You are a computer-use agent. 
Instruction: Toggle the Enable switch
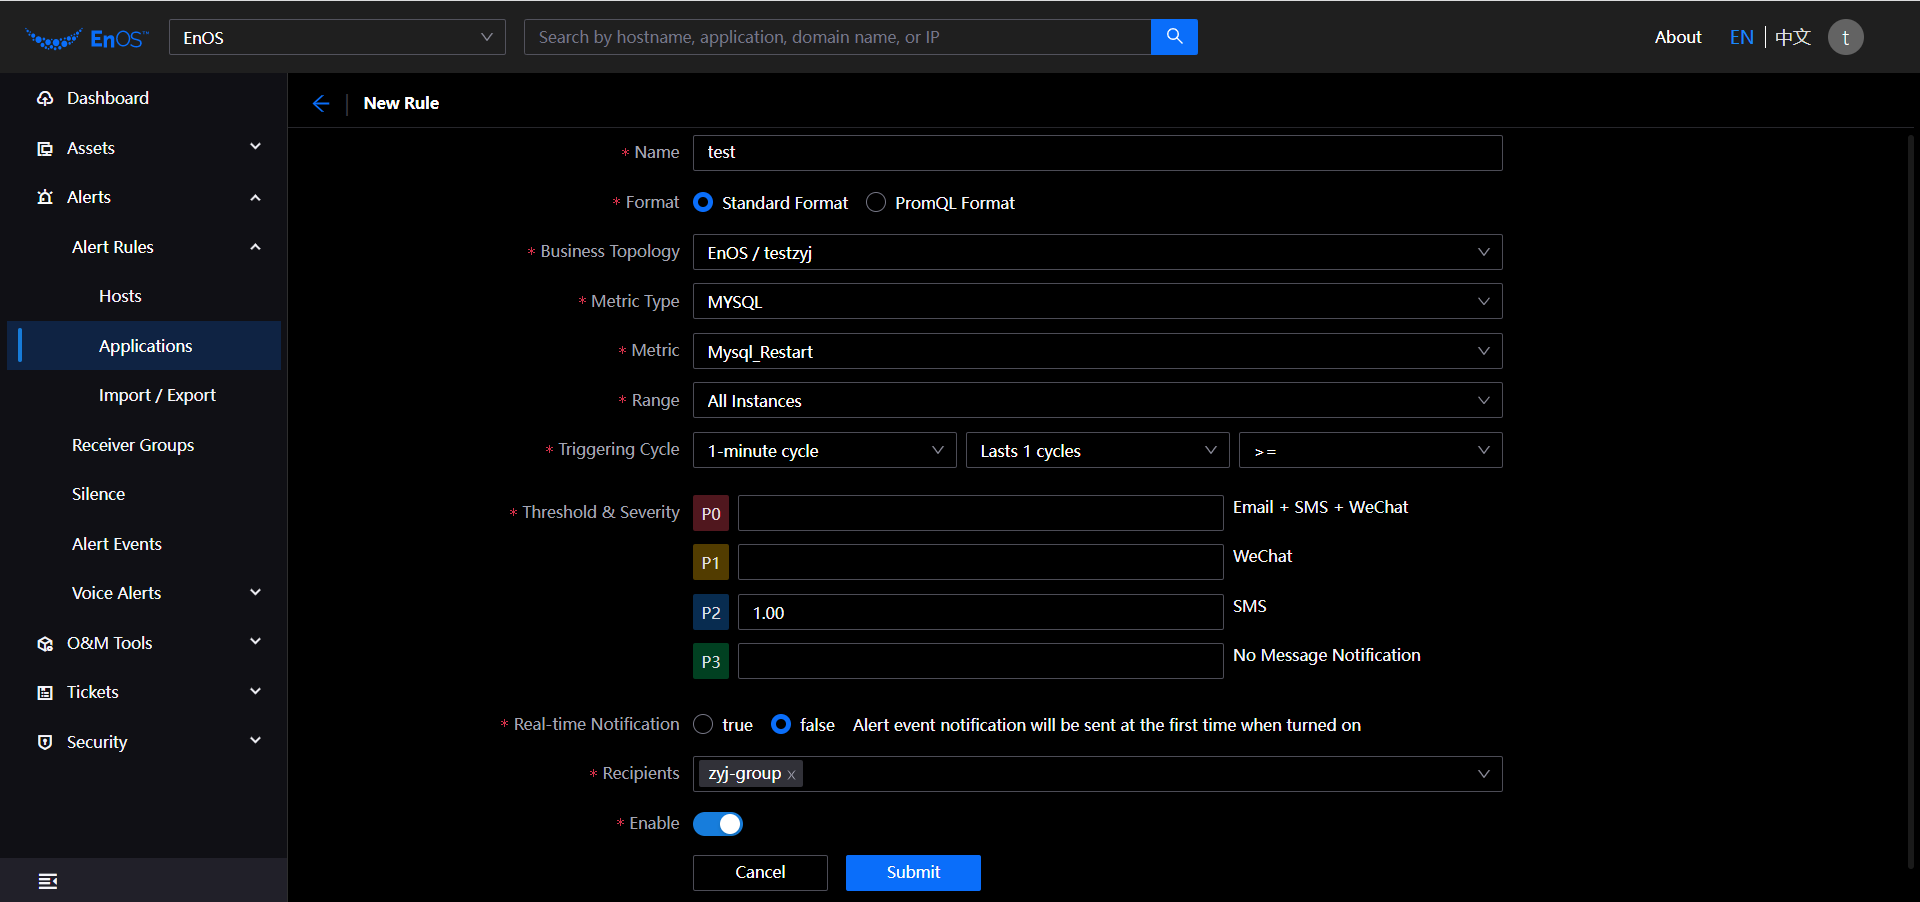click(718, 823)
